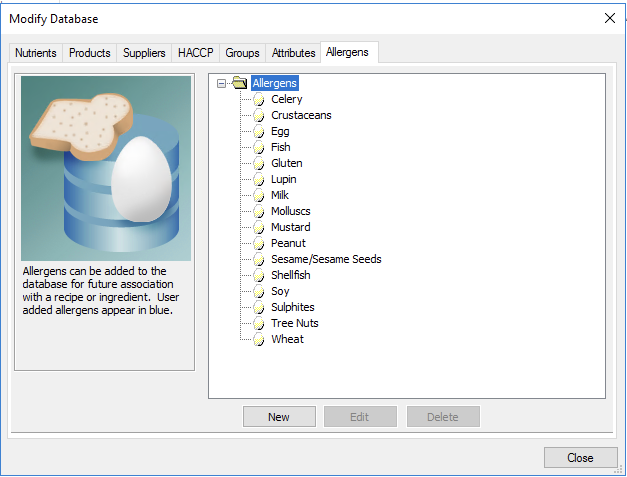Select the Mustard text label
The width and height of the screenshot is (627, 477).
(x=291, y=227)
